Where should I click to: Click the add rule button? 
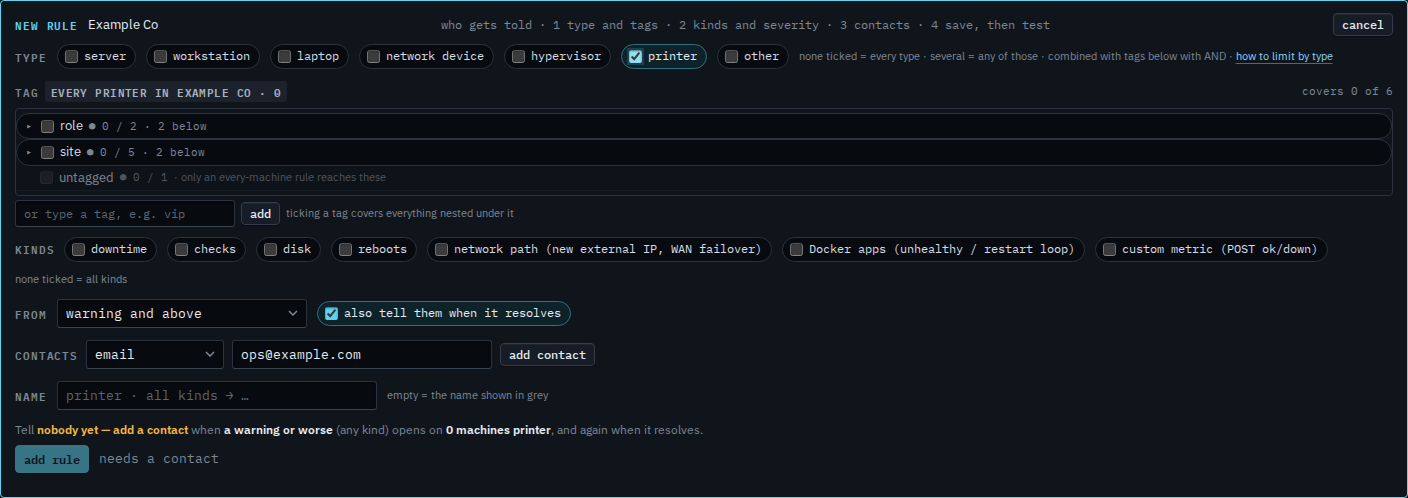[x=52, y=459]
